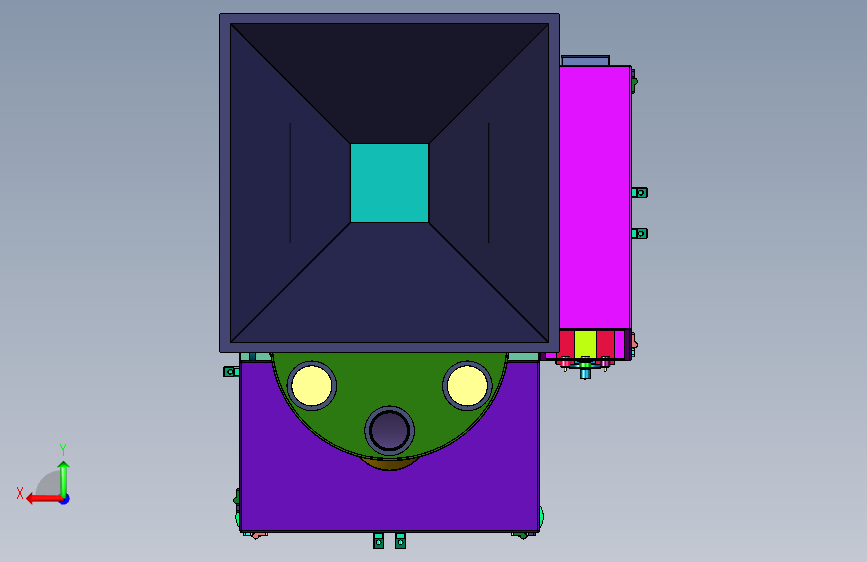This screenshot has height=562, width=867.
Task: Select the green lug left of purple housing
Action: [x=231, y=372]
